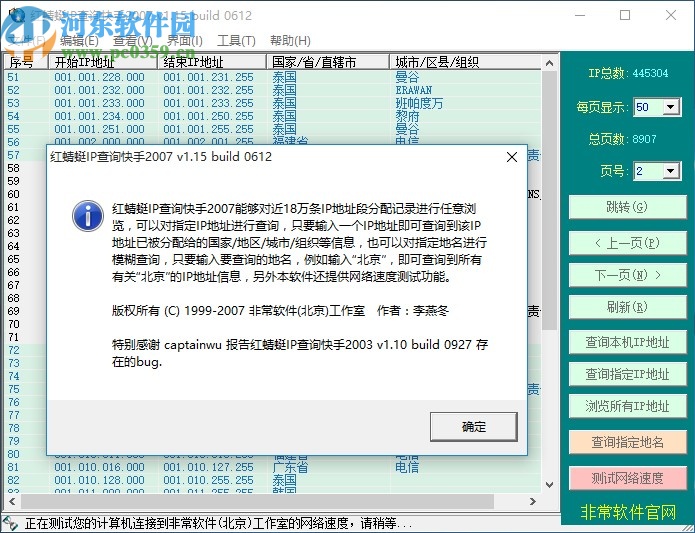Click the status bar testing message text
Viewport: 695px width, 533px height.
pos(219,524)
